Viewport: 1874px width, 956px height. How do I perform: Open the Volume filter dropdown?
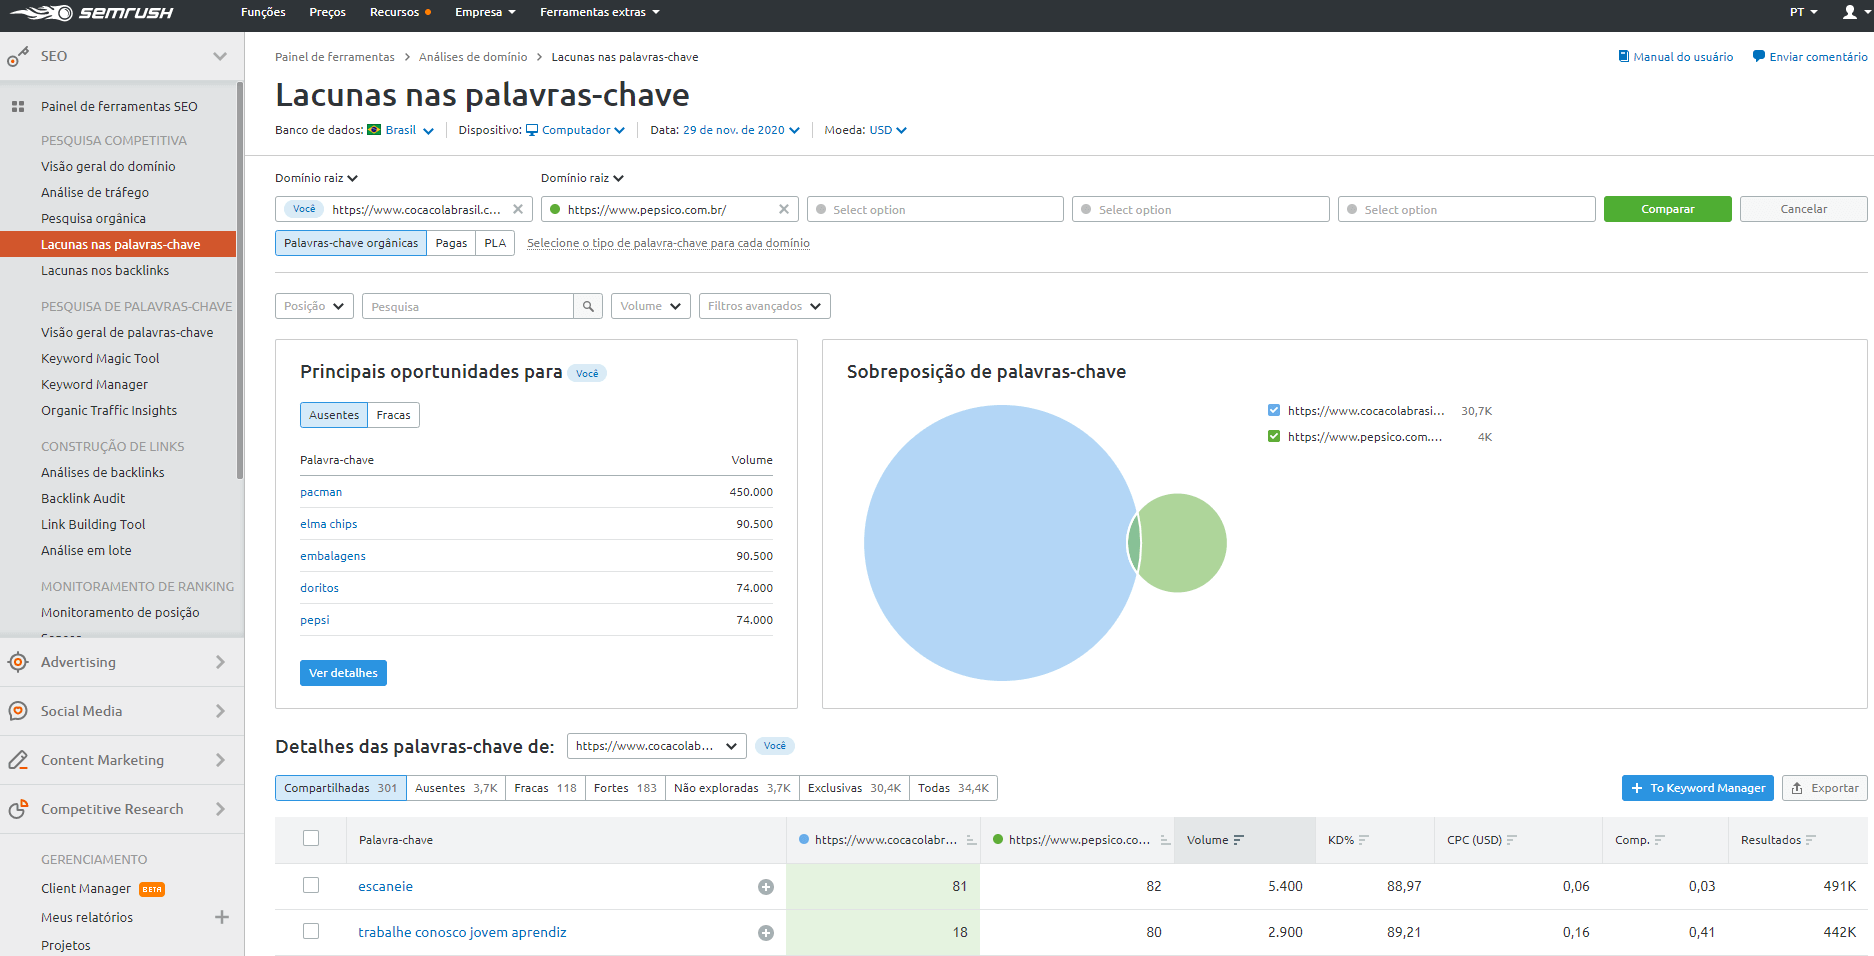[x=650, y=306]
